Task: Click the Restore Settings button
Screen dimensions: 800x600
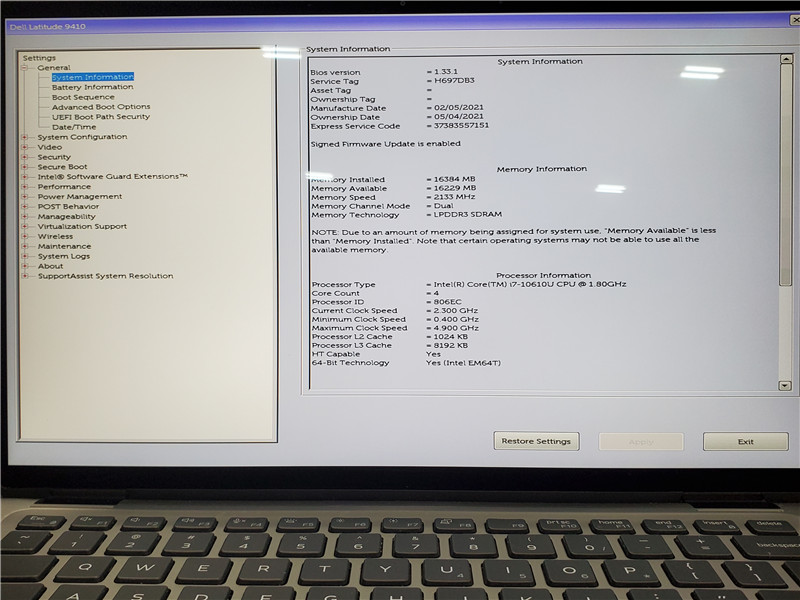Action: [536, 441]
